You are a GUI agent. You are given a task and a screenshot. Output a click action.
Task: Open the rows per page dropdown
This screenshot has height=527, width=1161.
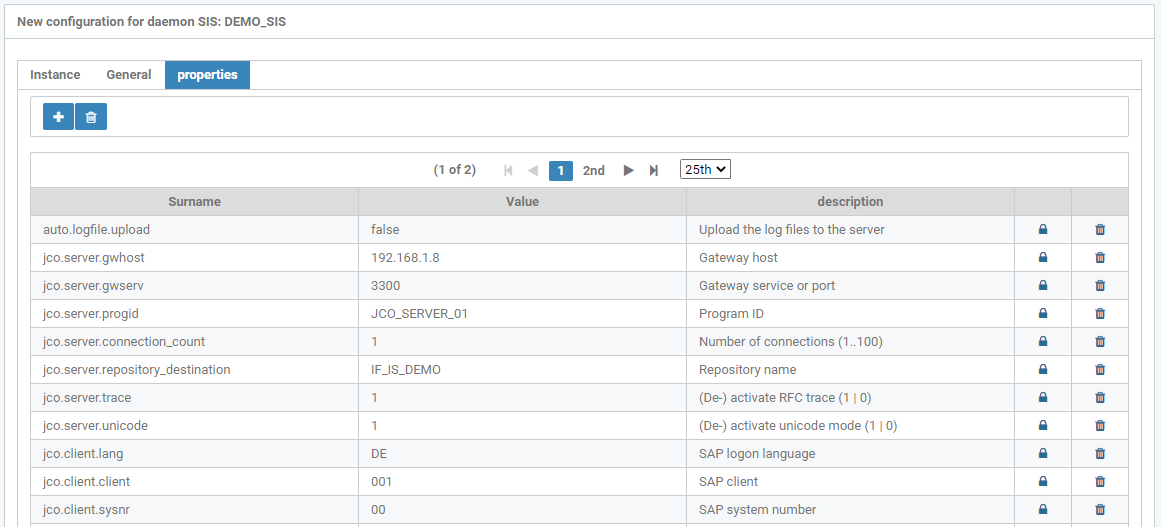[705, 170]
